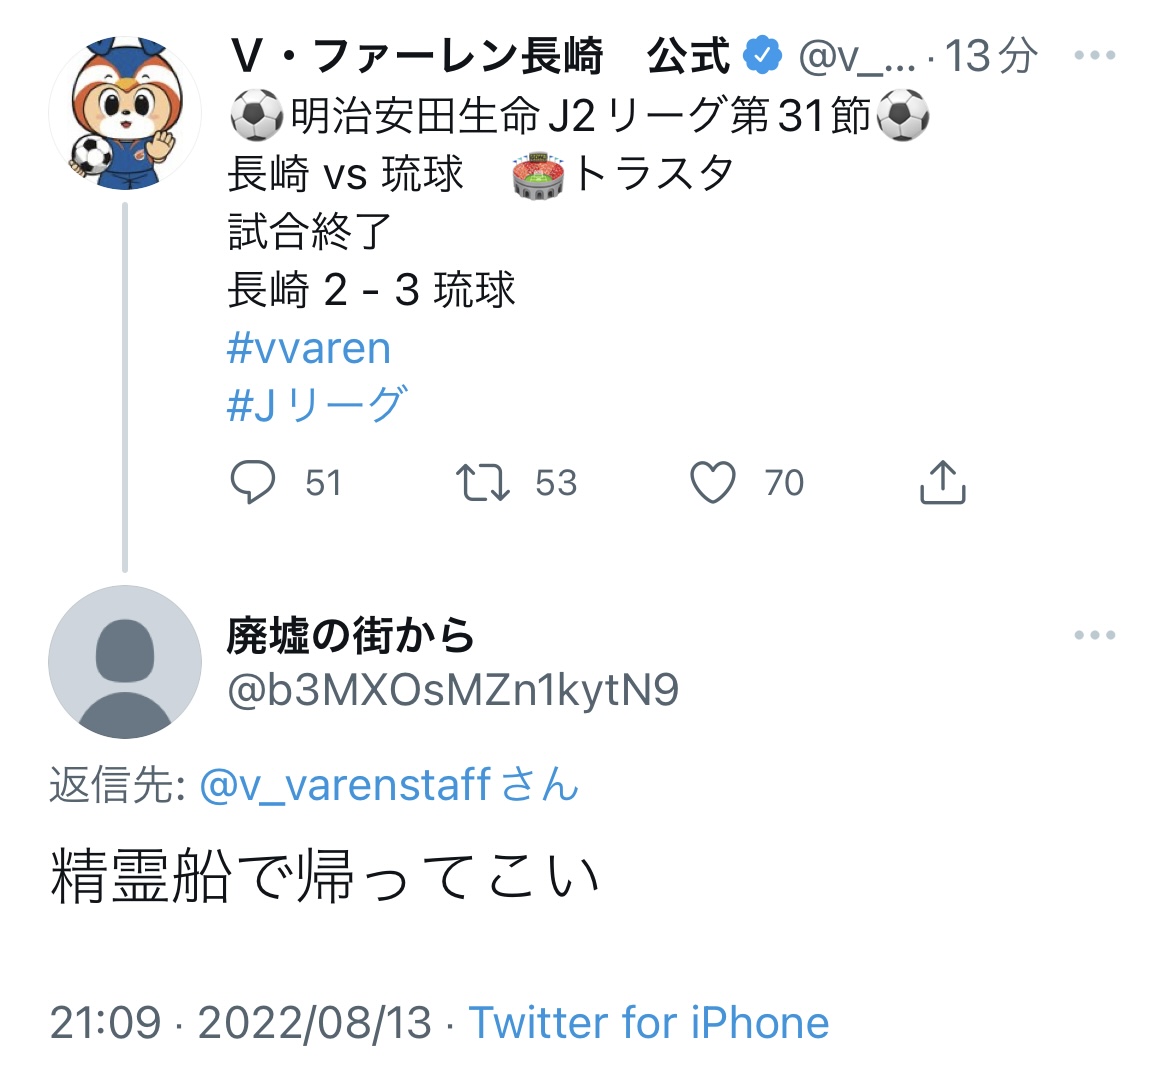This screenshot has width=1170, height=1069.
Task: Click the @b3MXOsMZn1kytN9 handle
Action: tap(453, 690)
